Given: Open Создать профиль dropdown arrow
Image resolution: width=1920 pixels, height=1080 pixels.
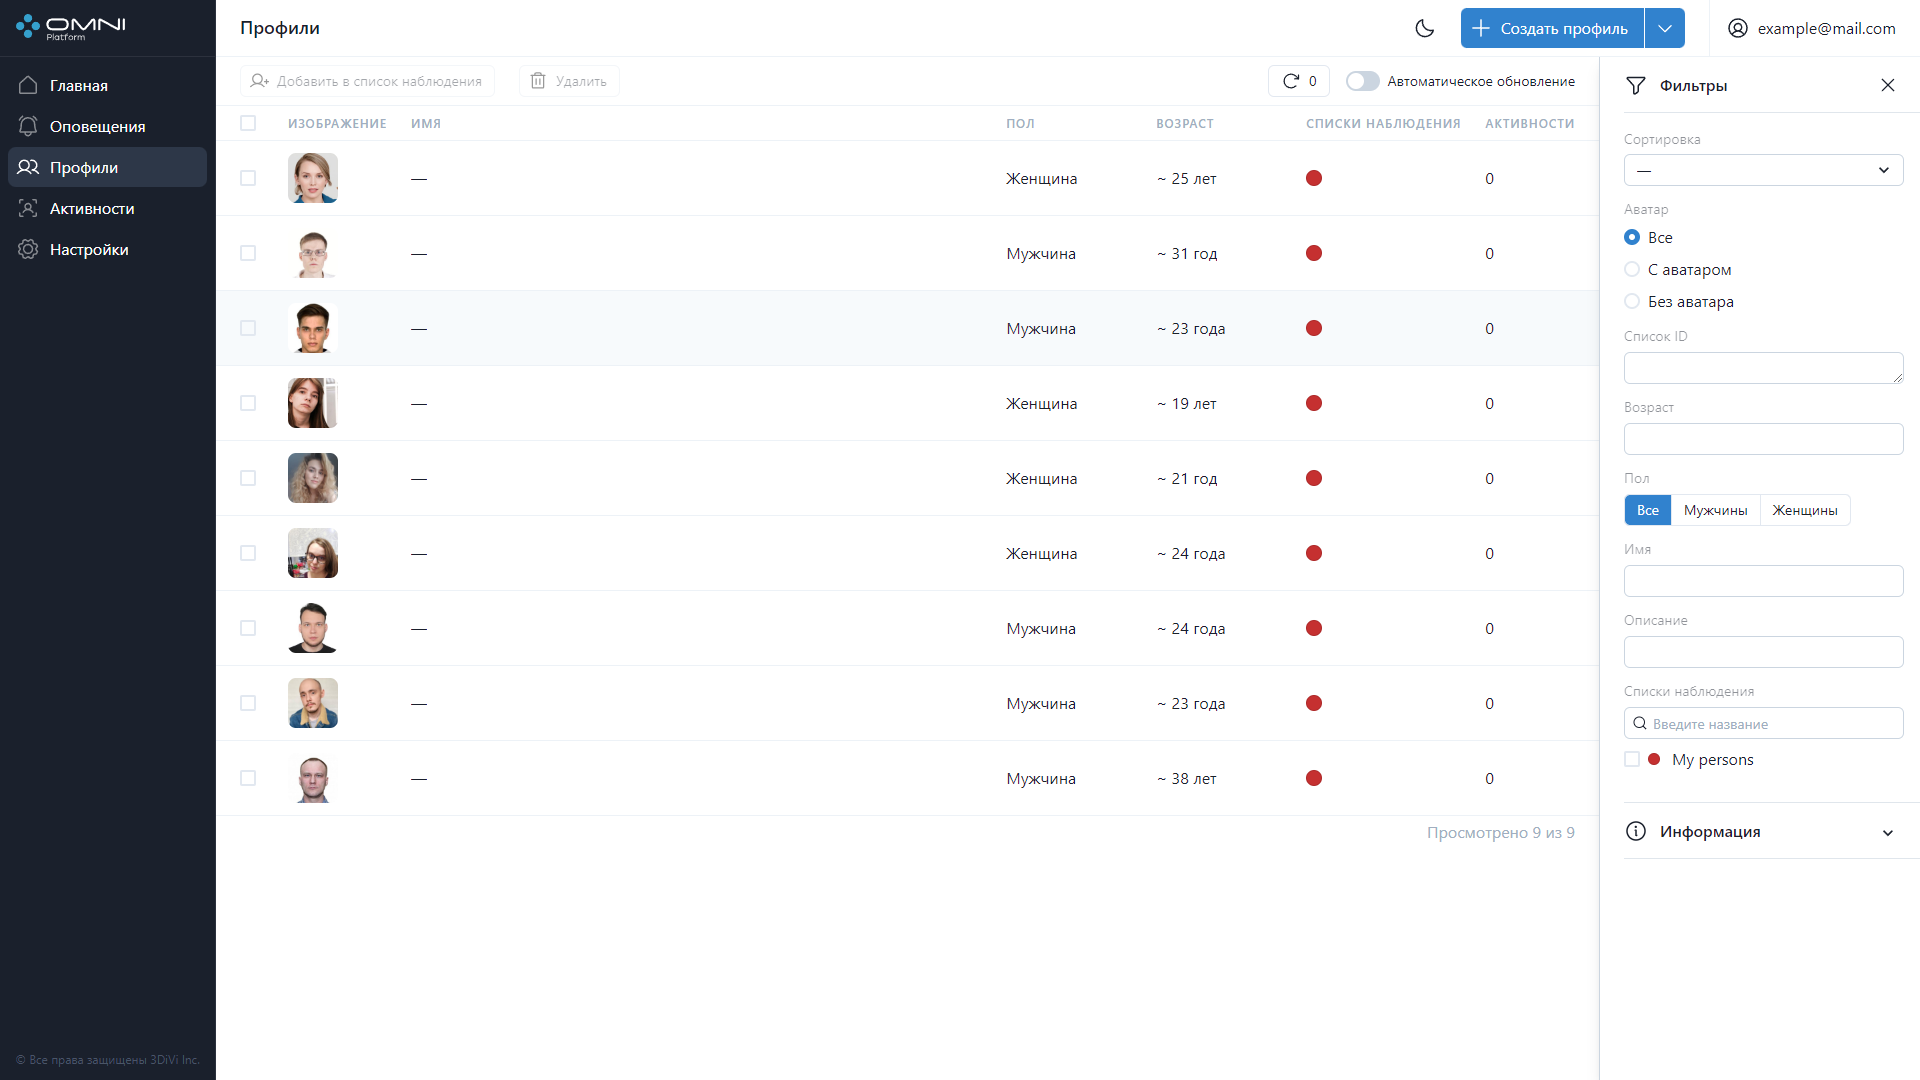Looking at the screenshot, I should (x=1665, y=28).
